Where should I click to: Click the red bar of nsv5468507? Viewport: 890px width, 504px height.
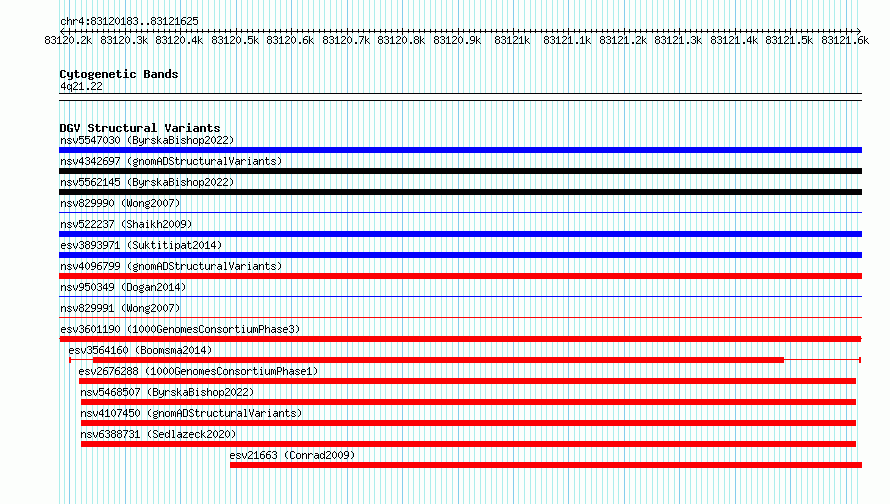468,402
